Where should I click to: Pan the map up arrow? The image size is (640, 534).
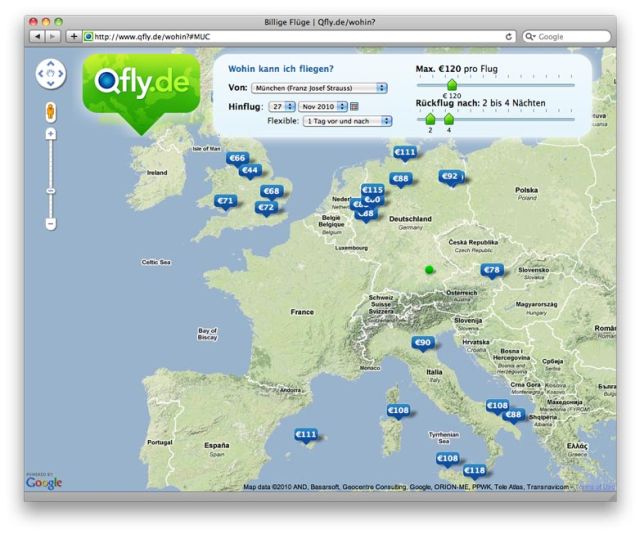pyautogui.click(x=51, y=64)
